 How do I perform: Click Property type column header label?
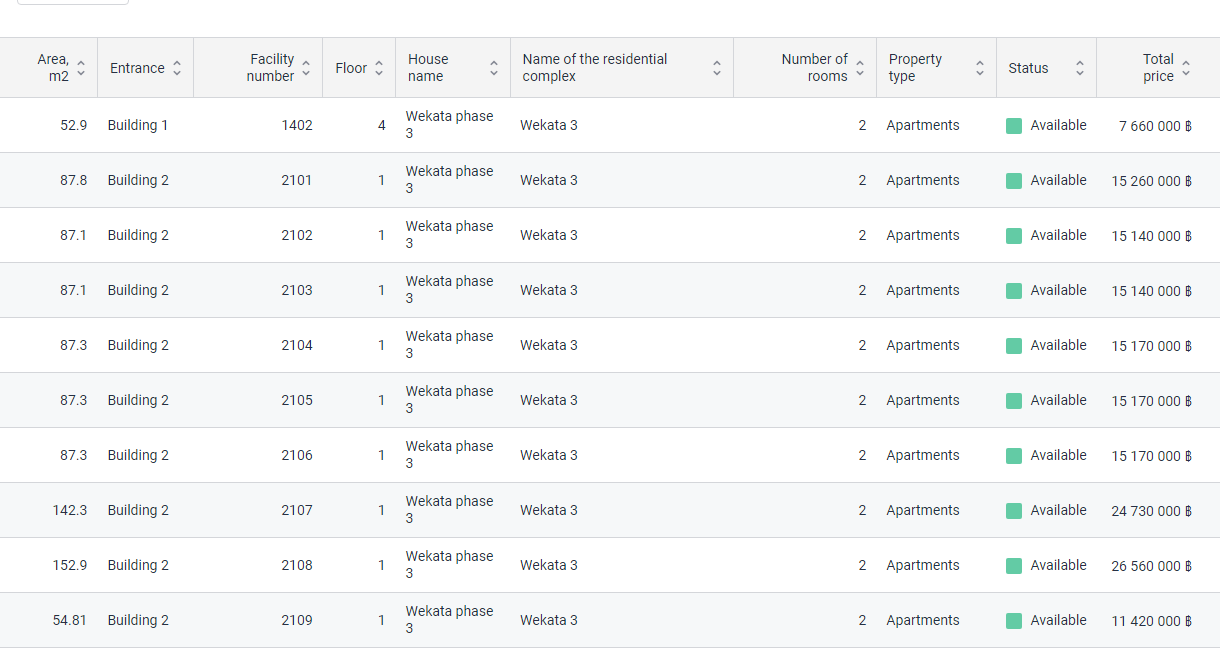pyautogui.click(x=915, y=68)
